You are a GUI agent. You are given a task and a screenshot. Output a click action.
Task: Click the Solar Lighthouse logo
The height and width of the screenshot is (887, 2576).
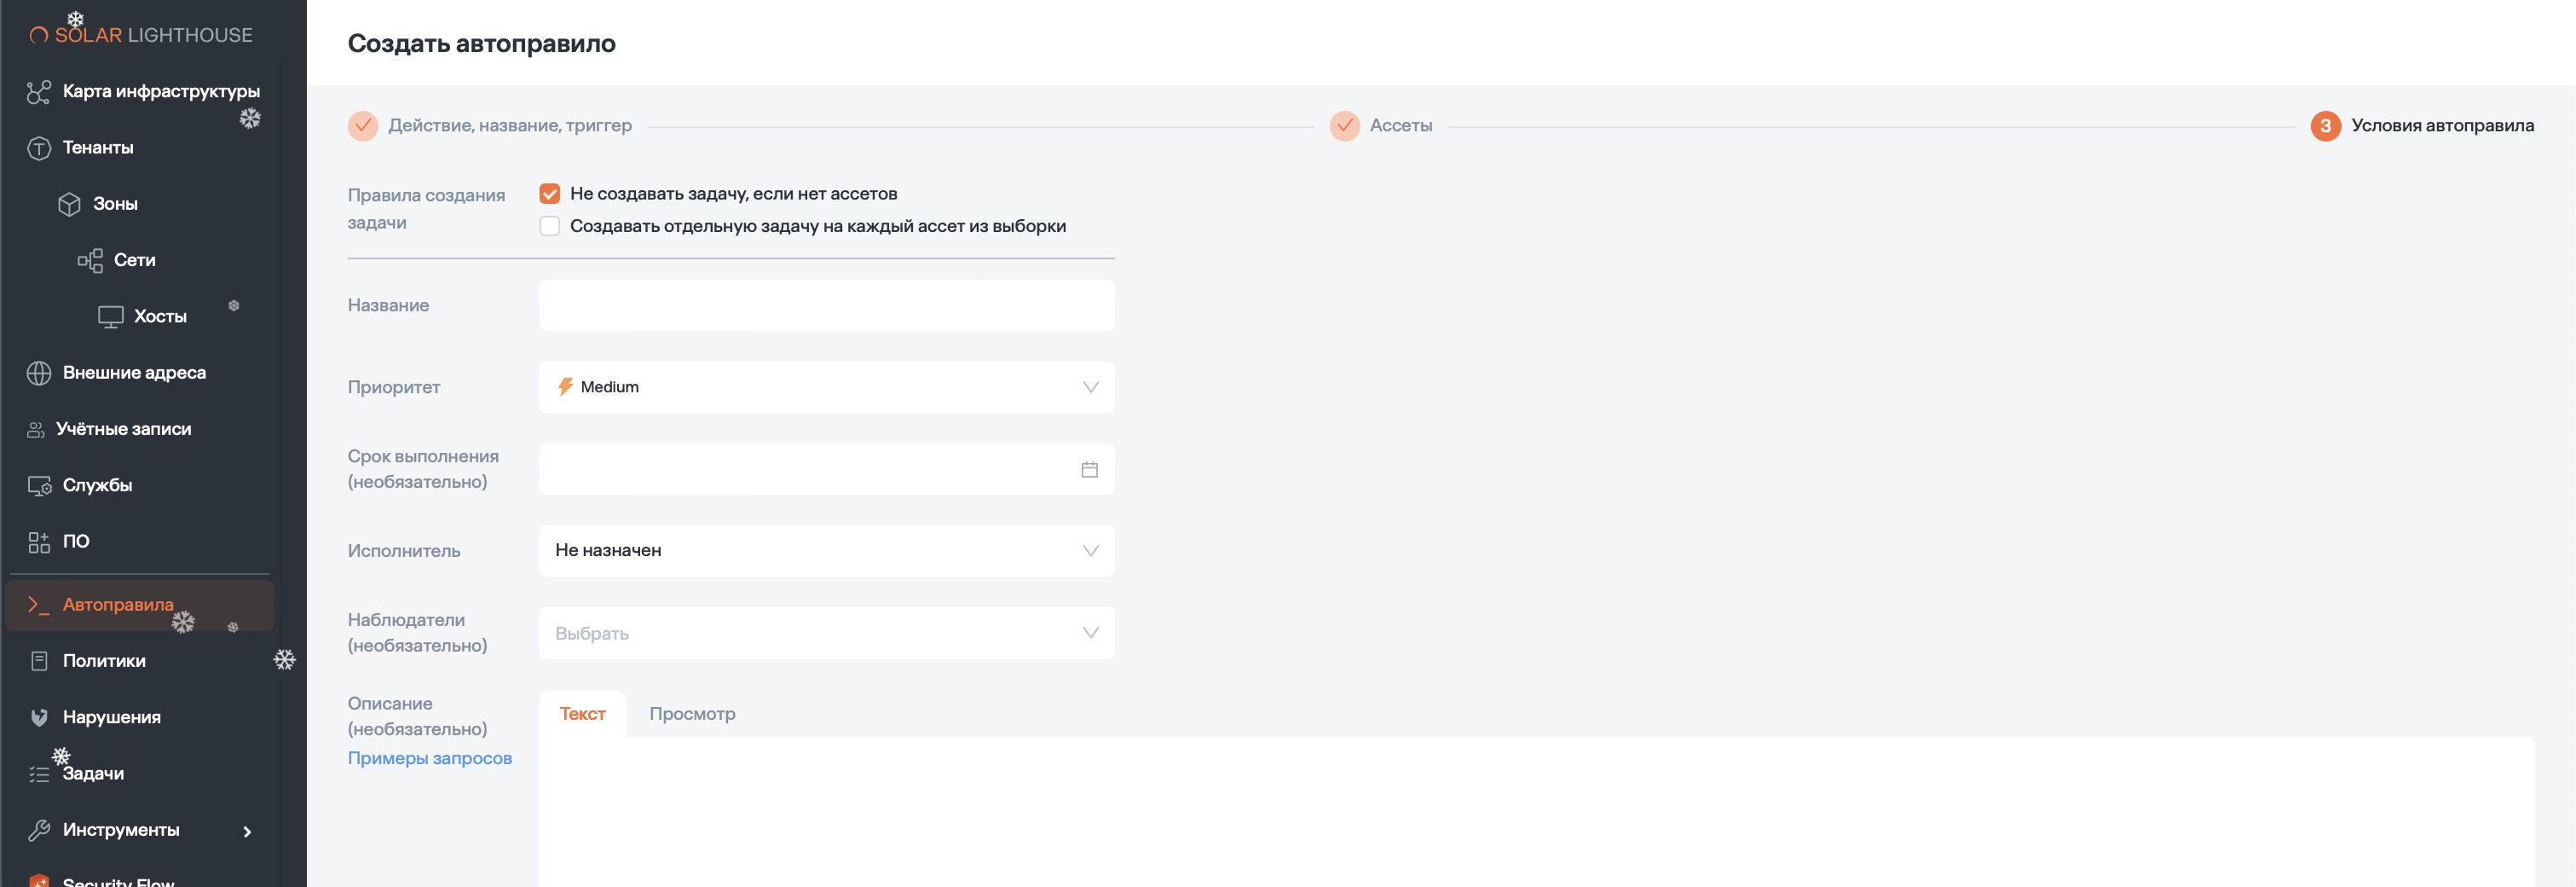tap(141, 35)
